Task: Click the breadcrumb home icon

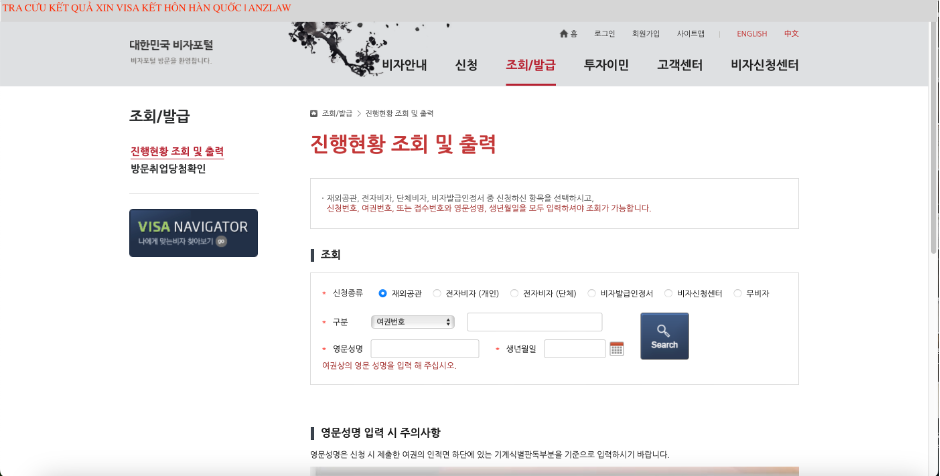Action: pos(314,113)
